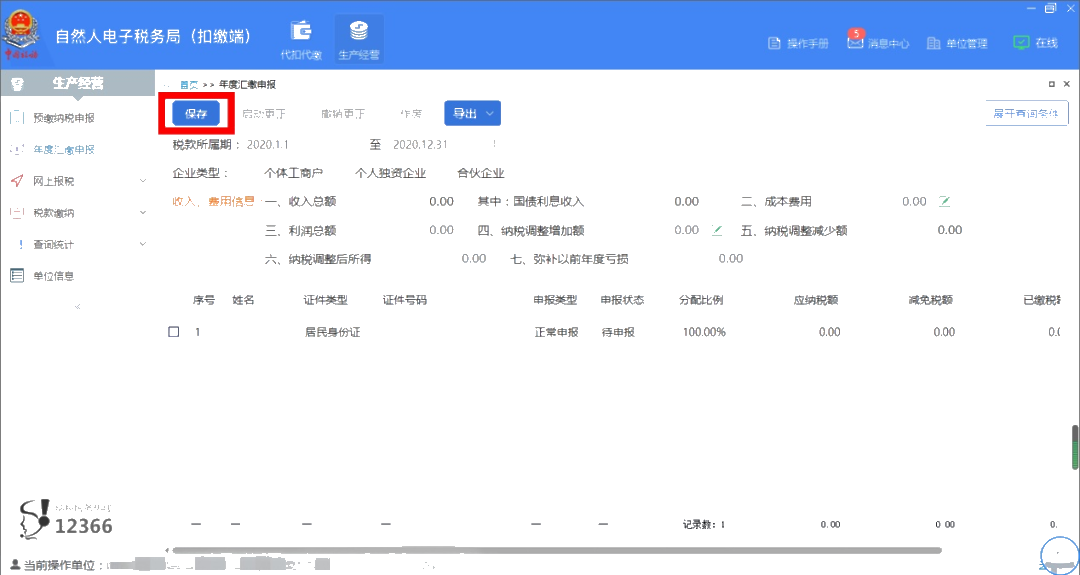Click the 正常申报 cell in row 1
Viewport: 1080px width, 575px height.
pos(557,332)
